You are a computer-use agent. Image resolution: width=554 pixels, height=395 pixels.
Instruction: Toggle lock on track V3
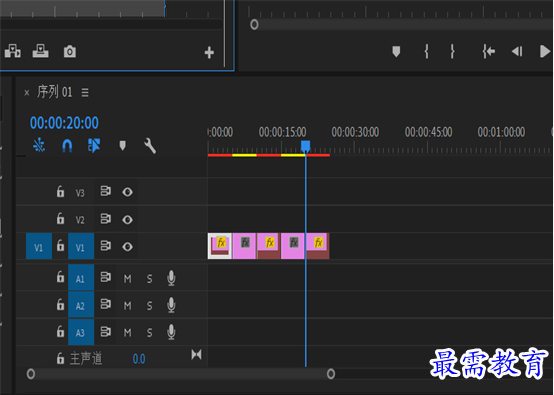coord(60,191)
